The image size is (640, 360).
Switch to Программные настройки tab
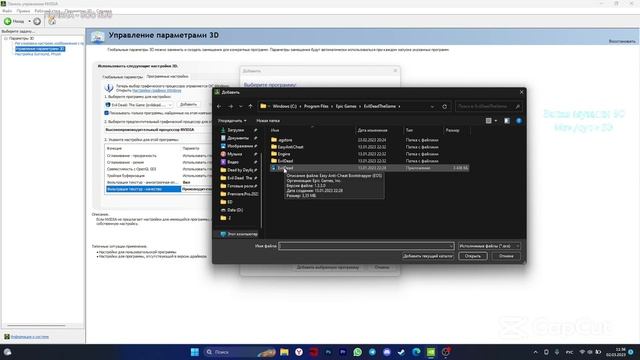167,76
